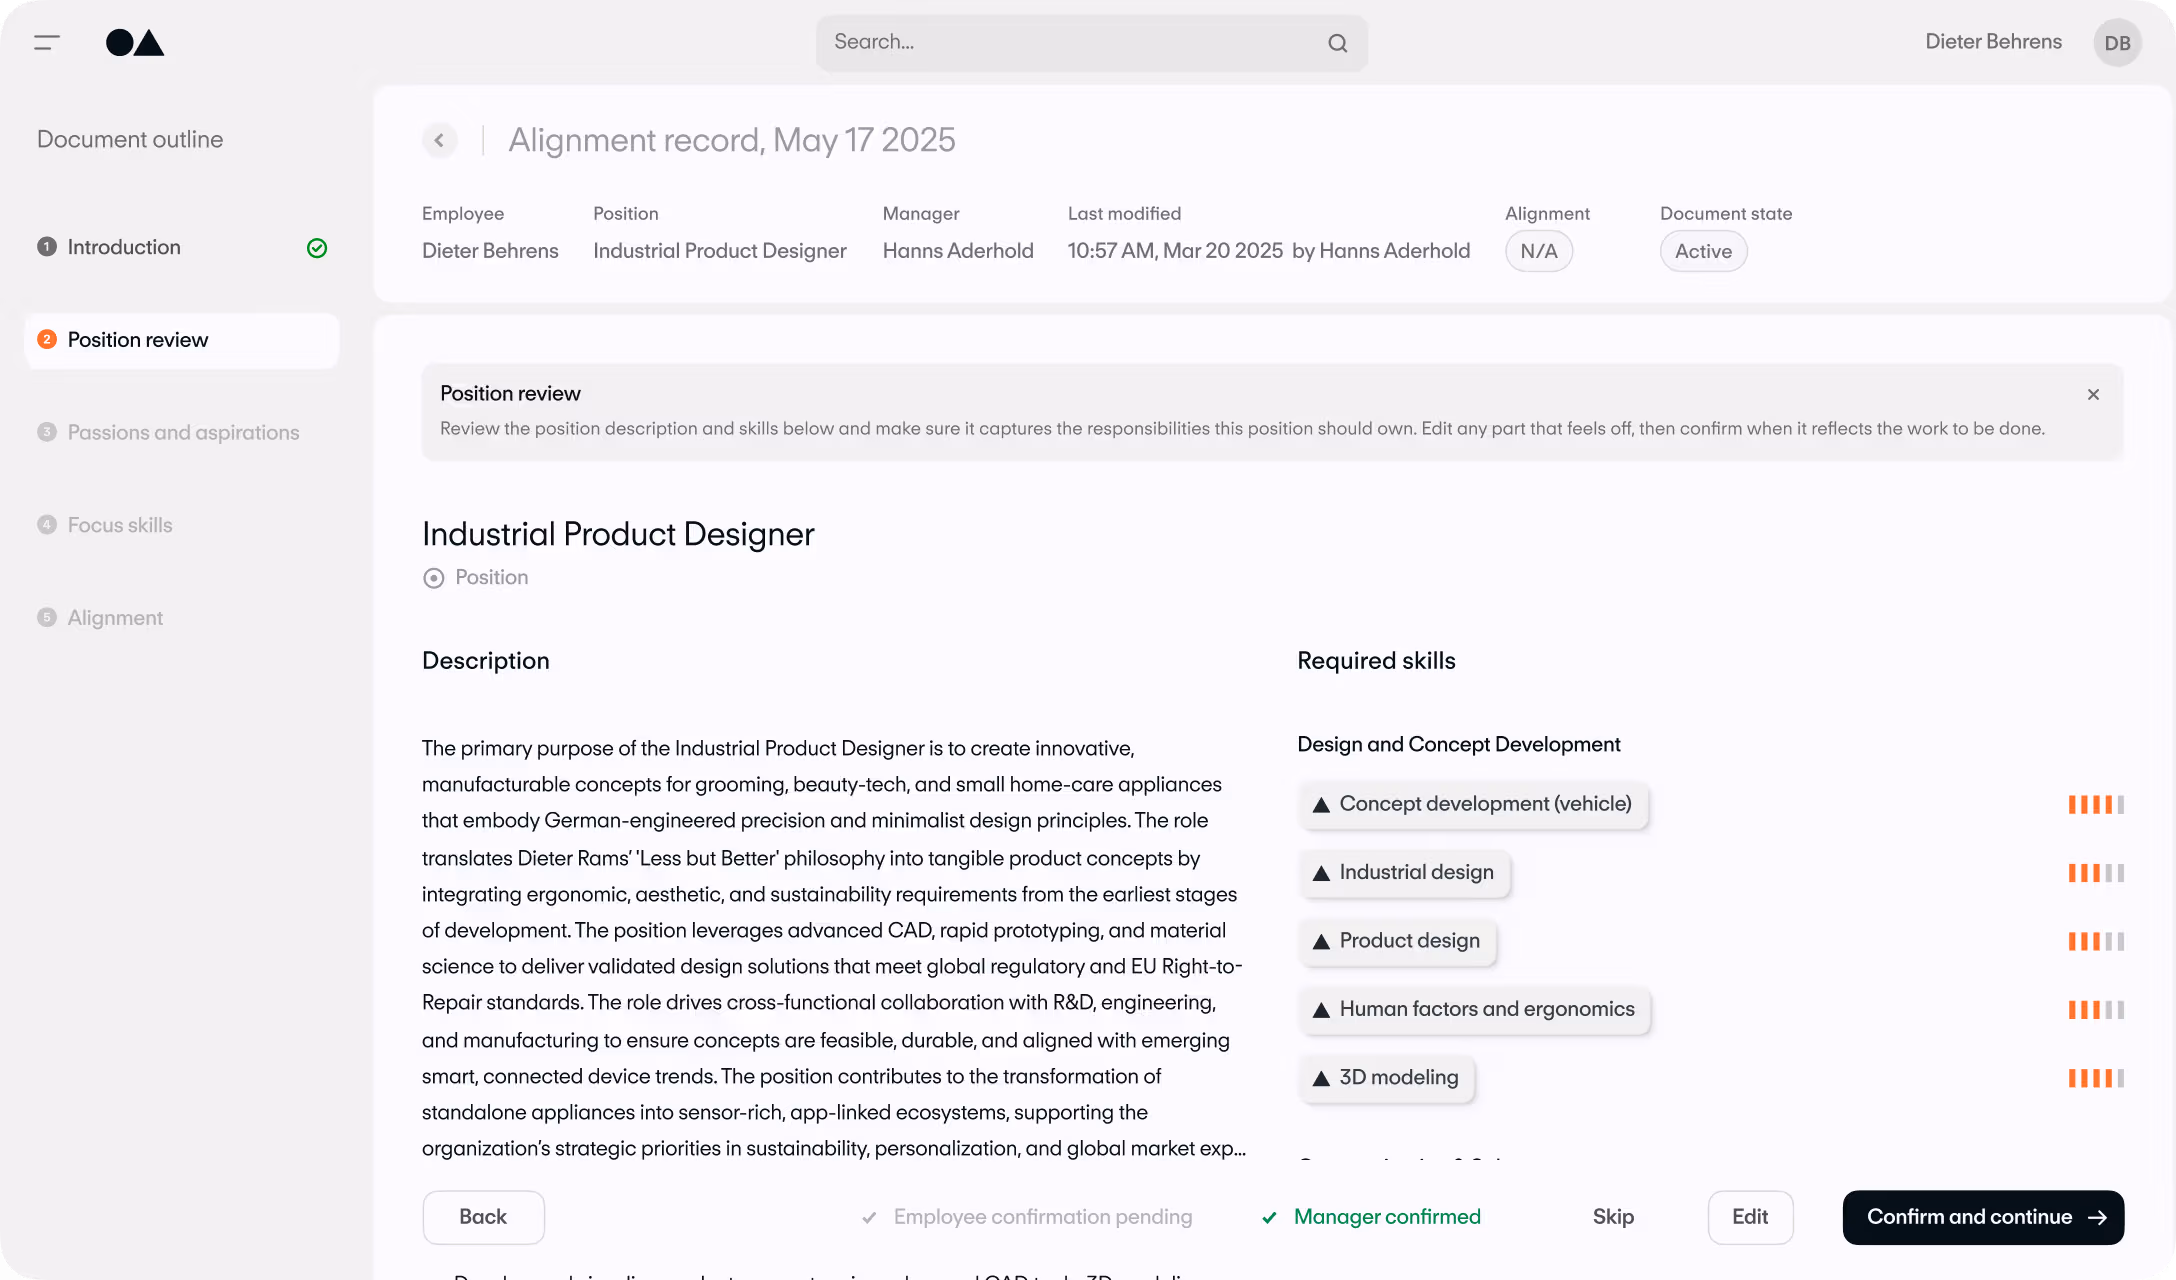2176x1280 pixels.
Task: Click step 2 orange number badge
Action: [x=47, y=340]
